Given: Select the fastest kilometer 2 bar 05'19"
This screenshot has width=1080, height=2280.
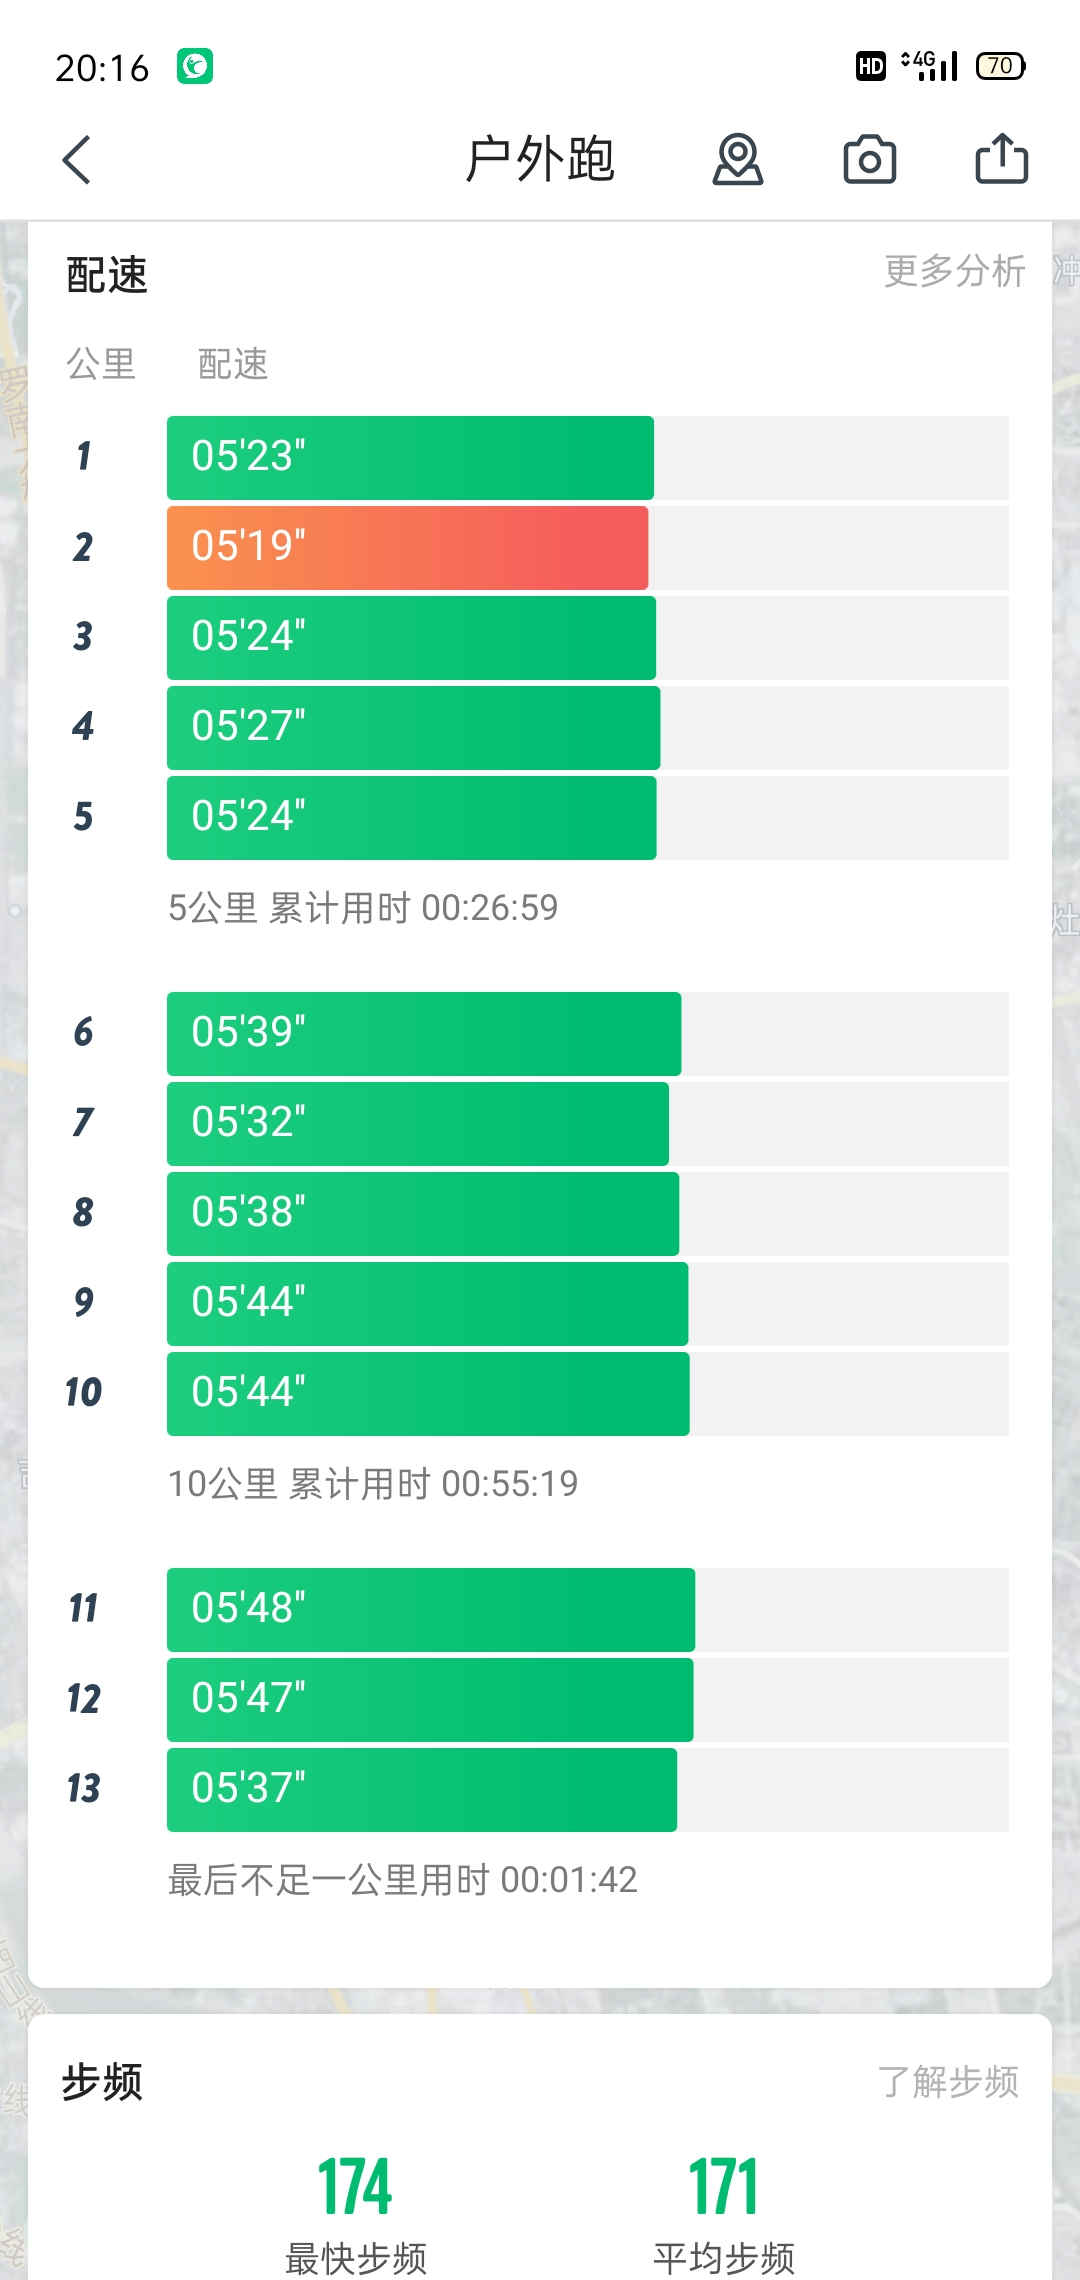Looking at the screenshot, I should [408, 547].
